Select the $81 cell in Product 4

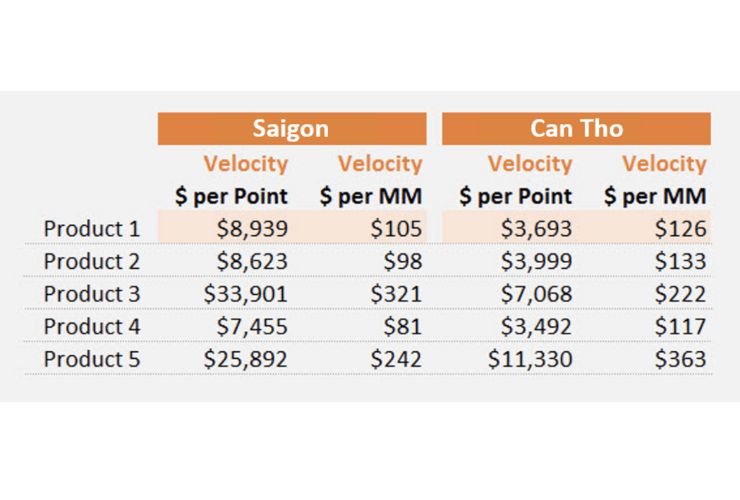coord(403,326)
